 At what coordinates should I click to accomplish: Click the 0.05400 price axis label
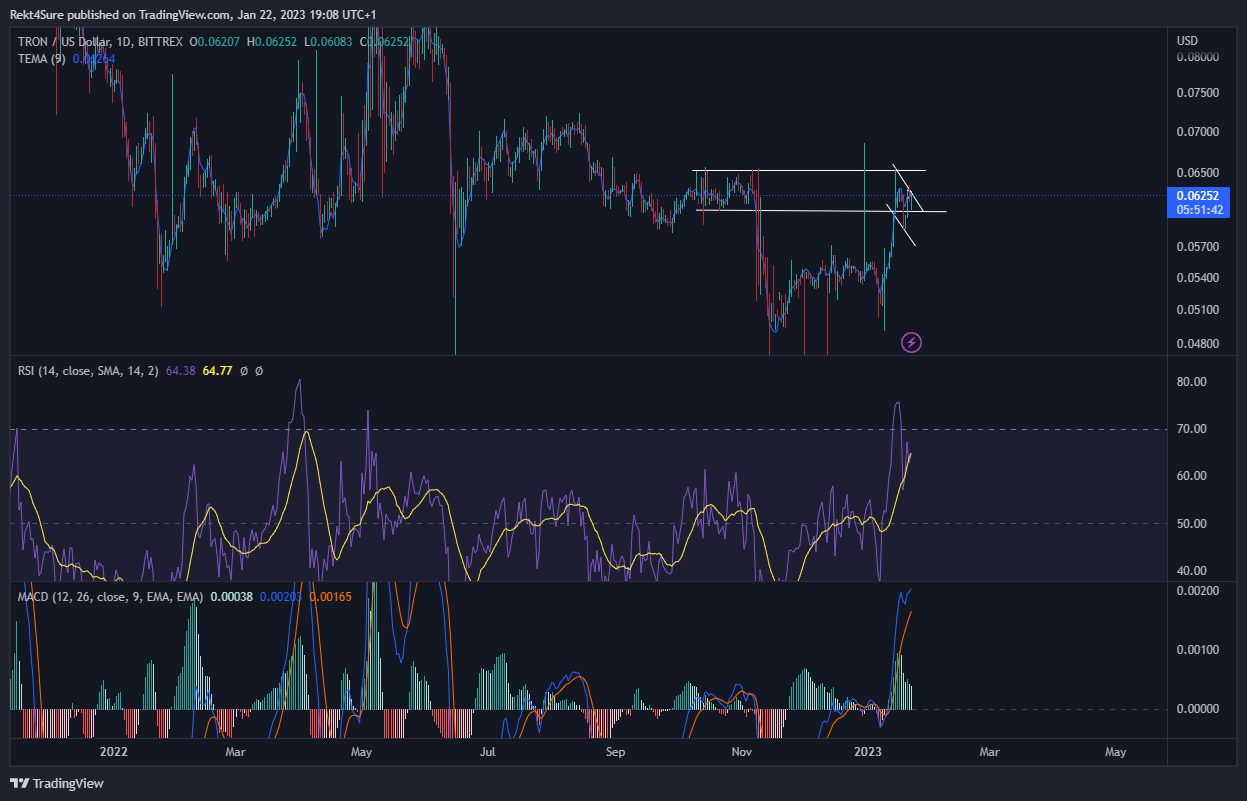(1198, 278)
